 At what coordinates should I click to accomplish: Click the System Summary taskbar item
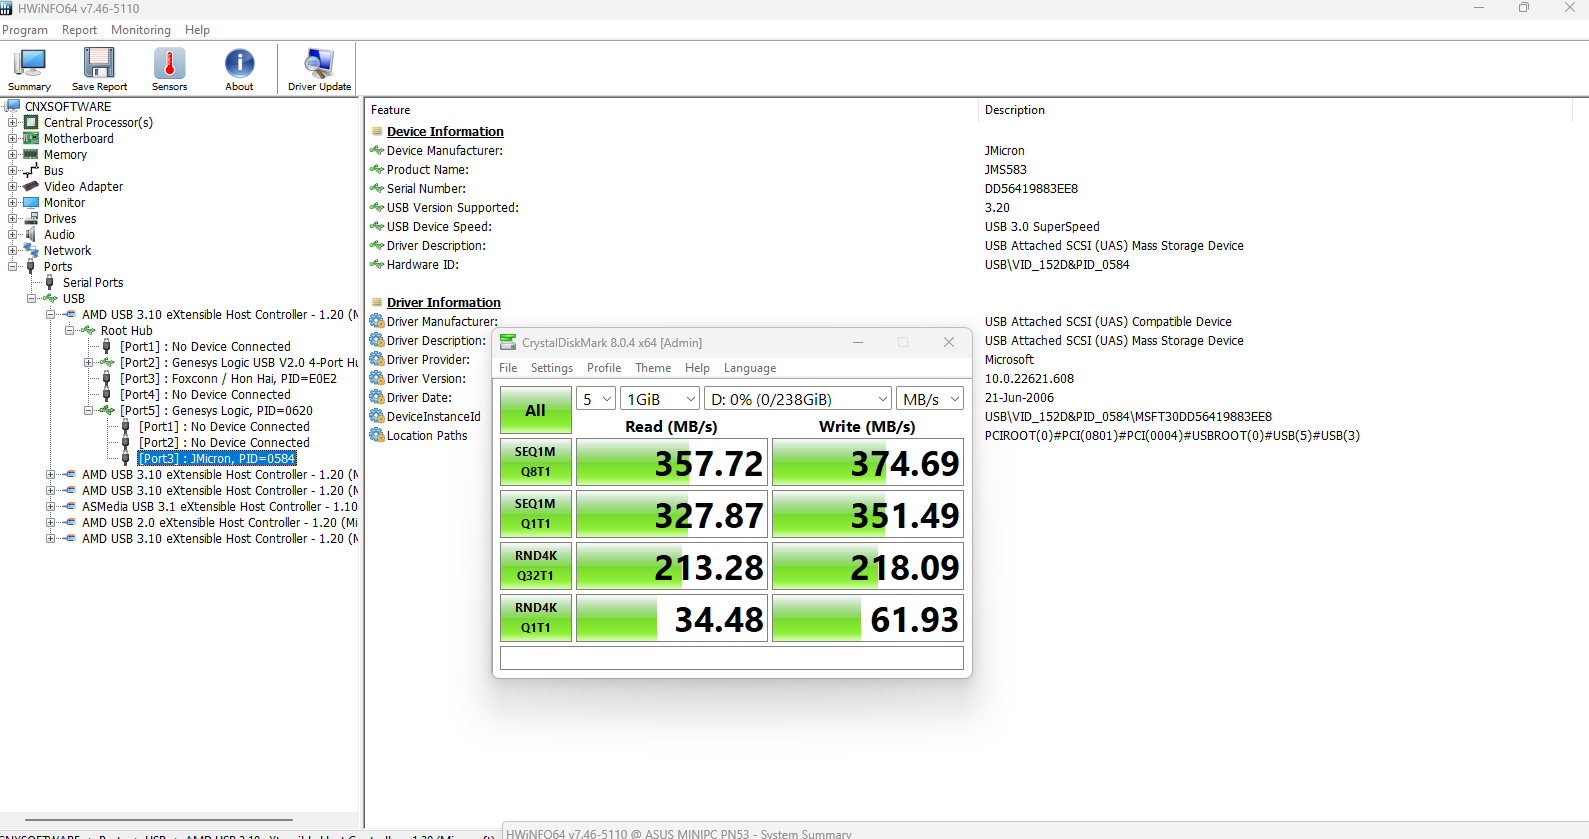point(680,832)
